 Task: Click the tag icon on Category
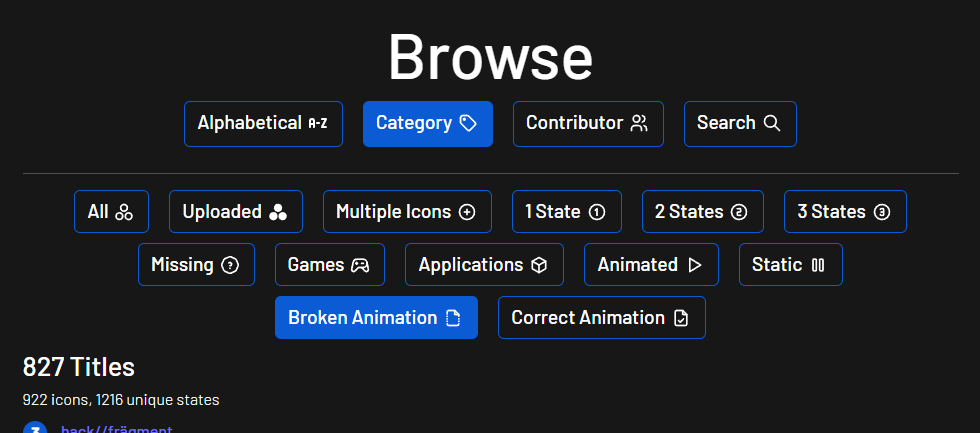pos(468,123)
